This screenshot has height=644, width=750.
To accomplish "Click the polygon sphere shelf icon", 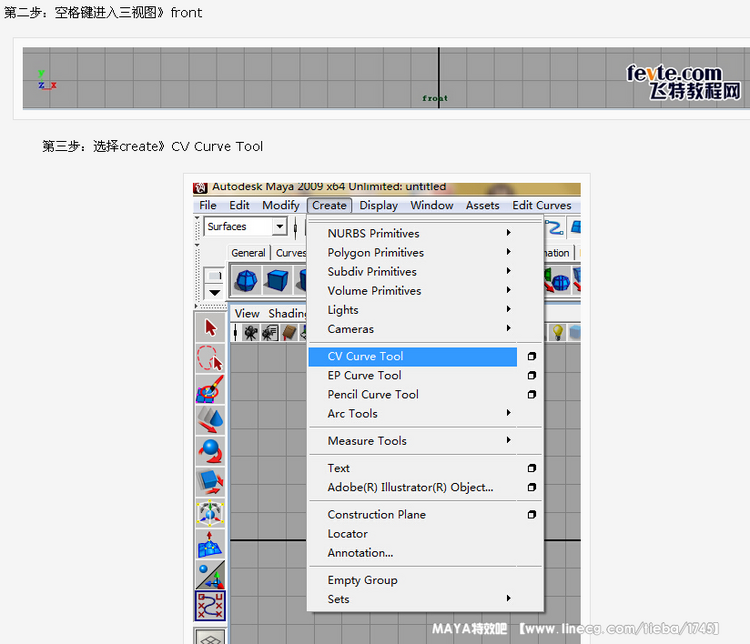I will coord(247,280).
